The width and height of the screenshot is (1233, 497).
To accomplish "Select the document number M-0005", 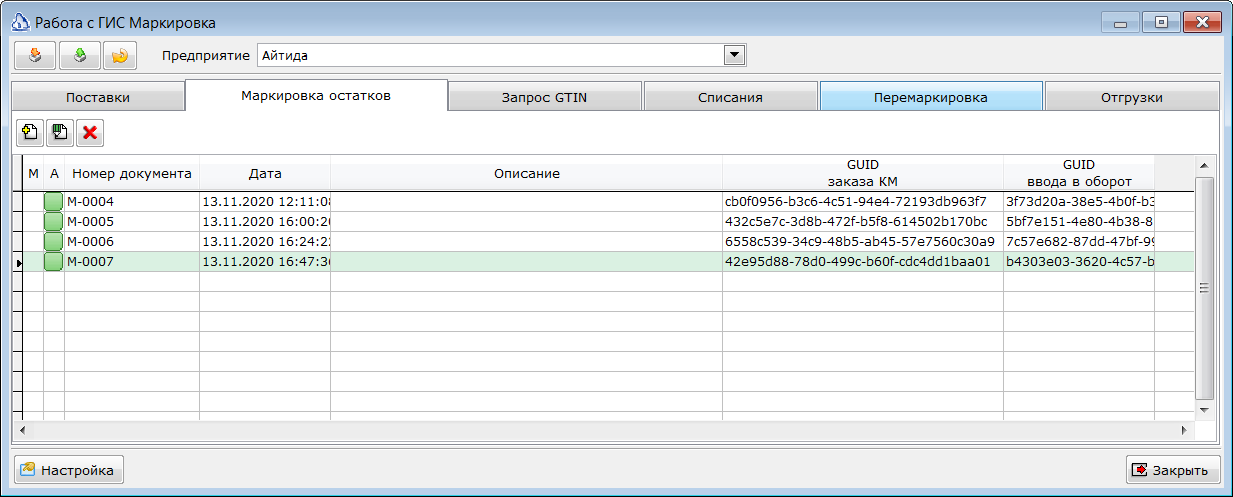I will point(132,222).
